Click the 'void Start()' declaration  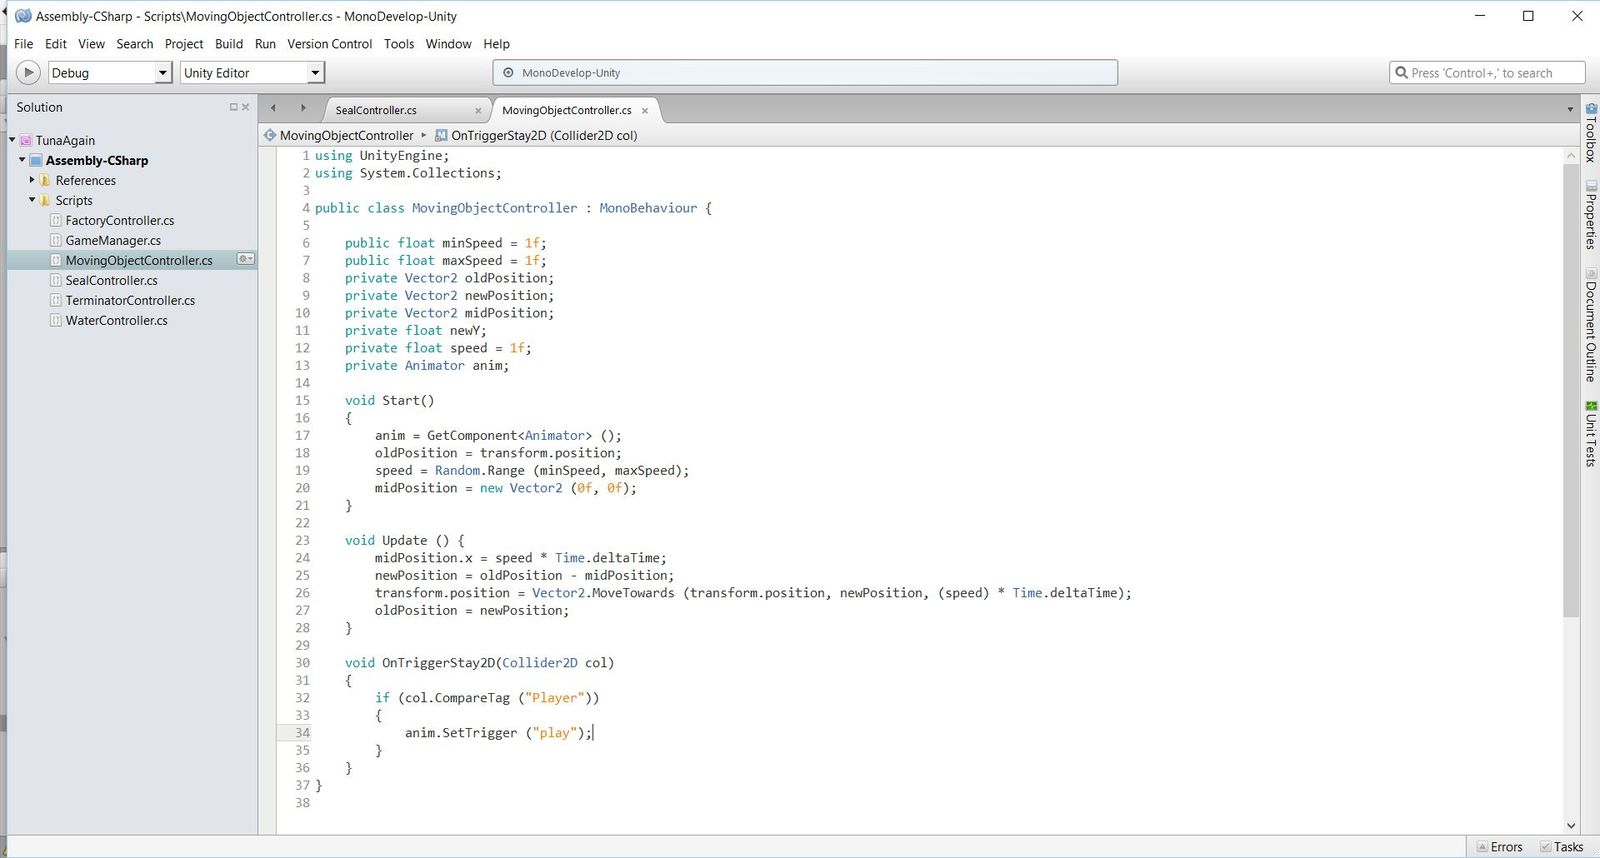(x=390, y=400)
